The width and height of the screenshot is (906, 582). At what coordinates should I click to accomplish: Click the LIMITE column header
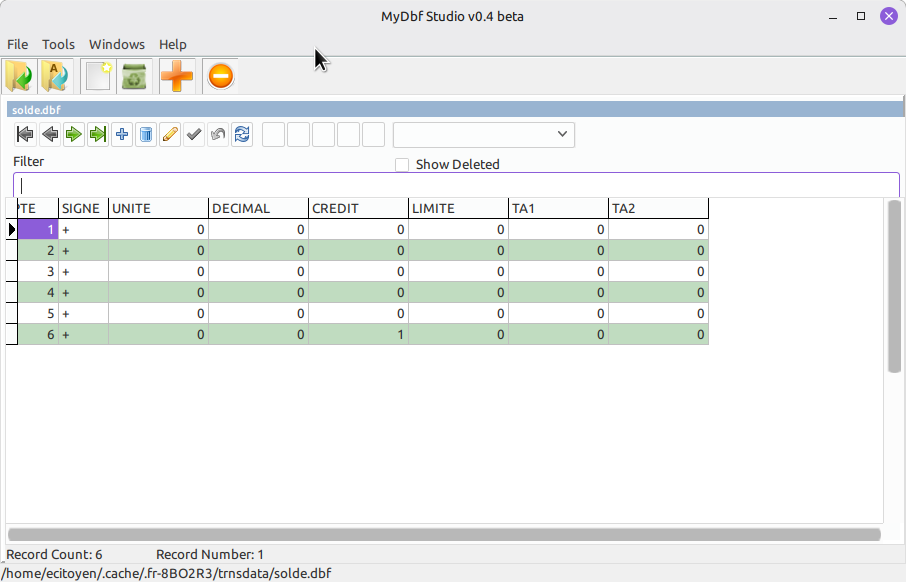[458, 209]
